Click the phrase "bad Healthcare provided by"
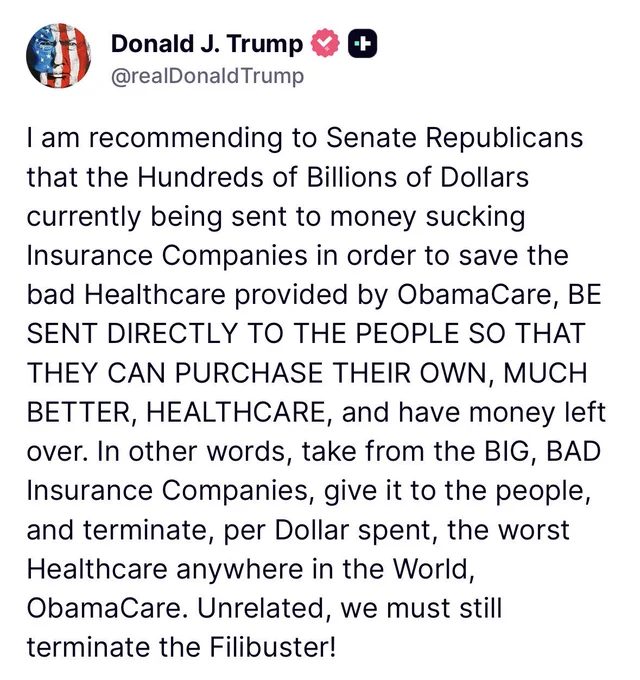Image resolution: width=640 pixels, height=680 pixels. click(208, 295)
